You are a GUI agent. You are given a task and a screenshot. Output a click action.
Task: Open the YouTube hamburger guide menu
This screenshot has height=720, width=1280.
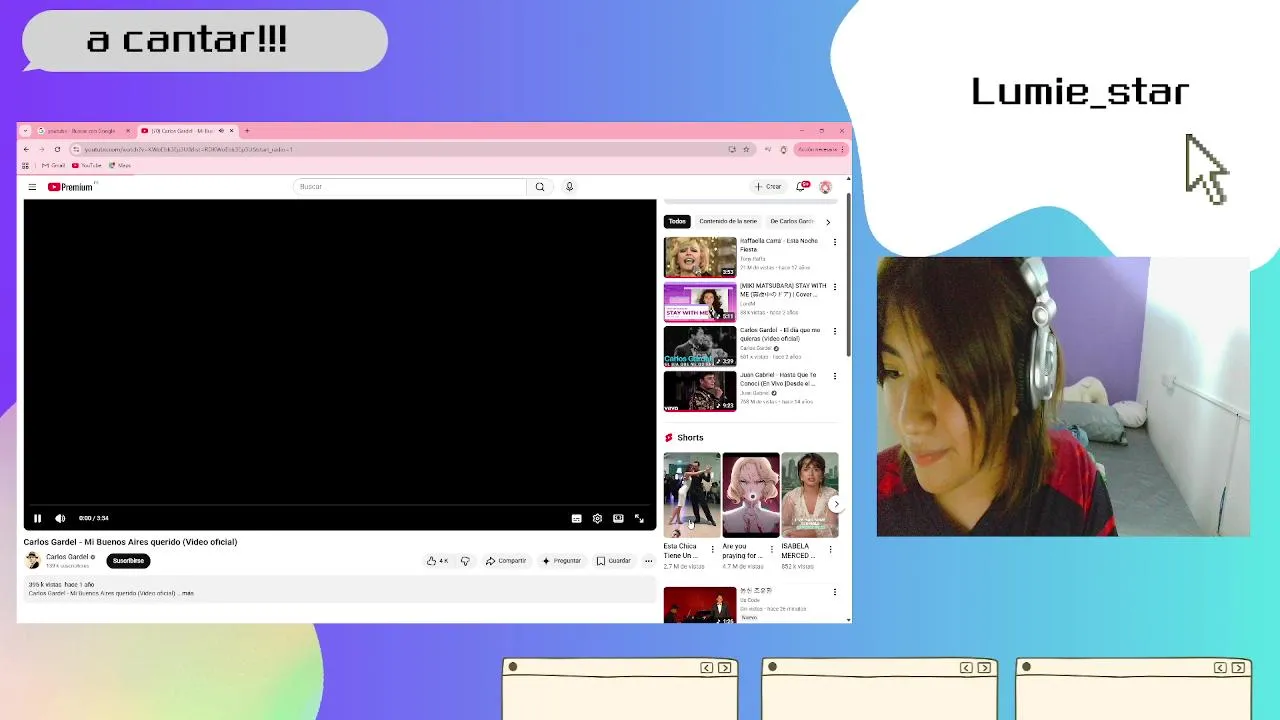pyautogui.click(x=32, y=187)
